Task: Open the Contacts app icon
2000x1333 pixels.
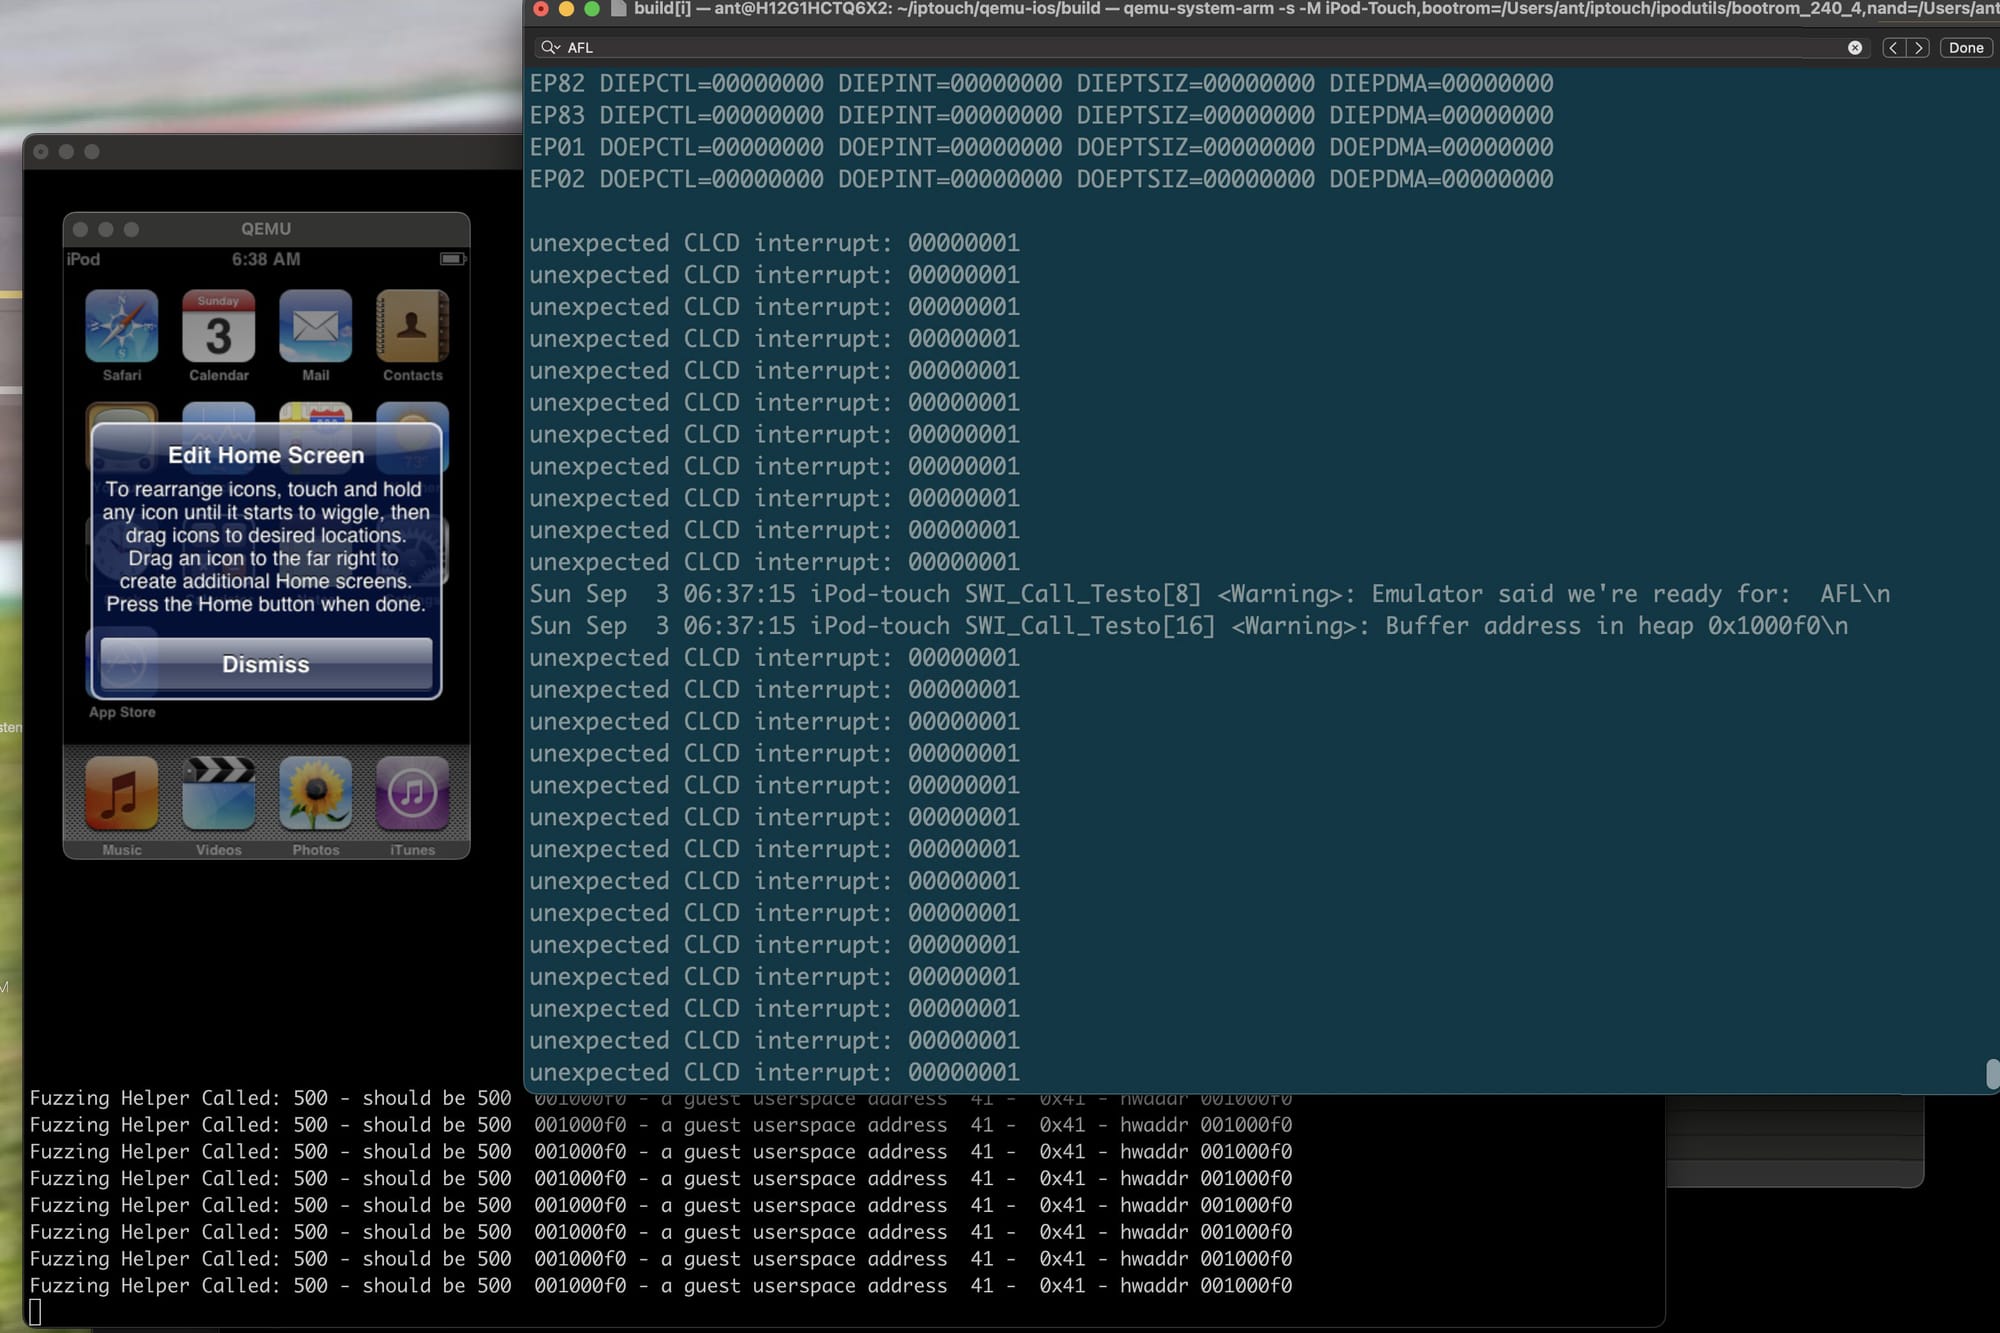Action: [x=412, y=326]
